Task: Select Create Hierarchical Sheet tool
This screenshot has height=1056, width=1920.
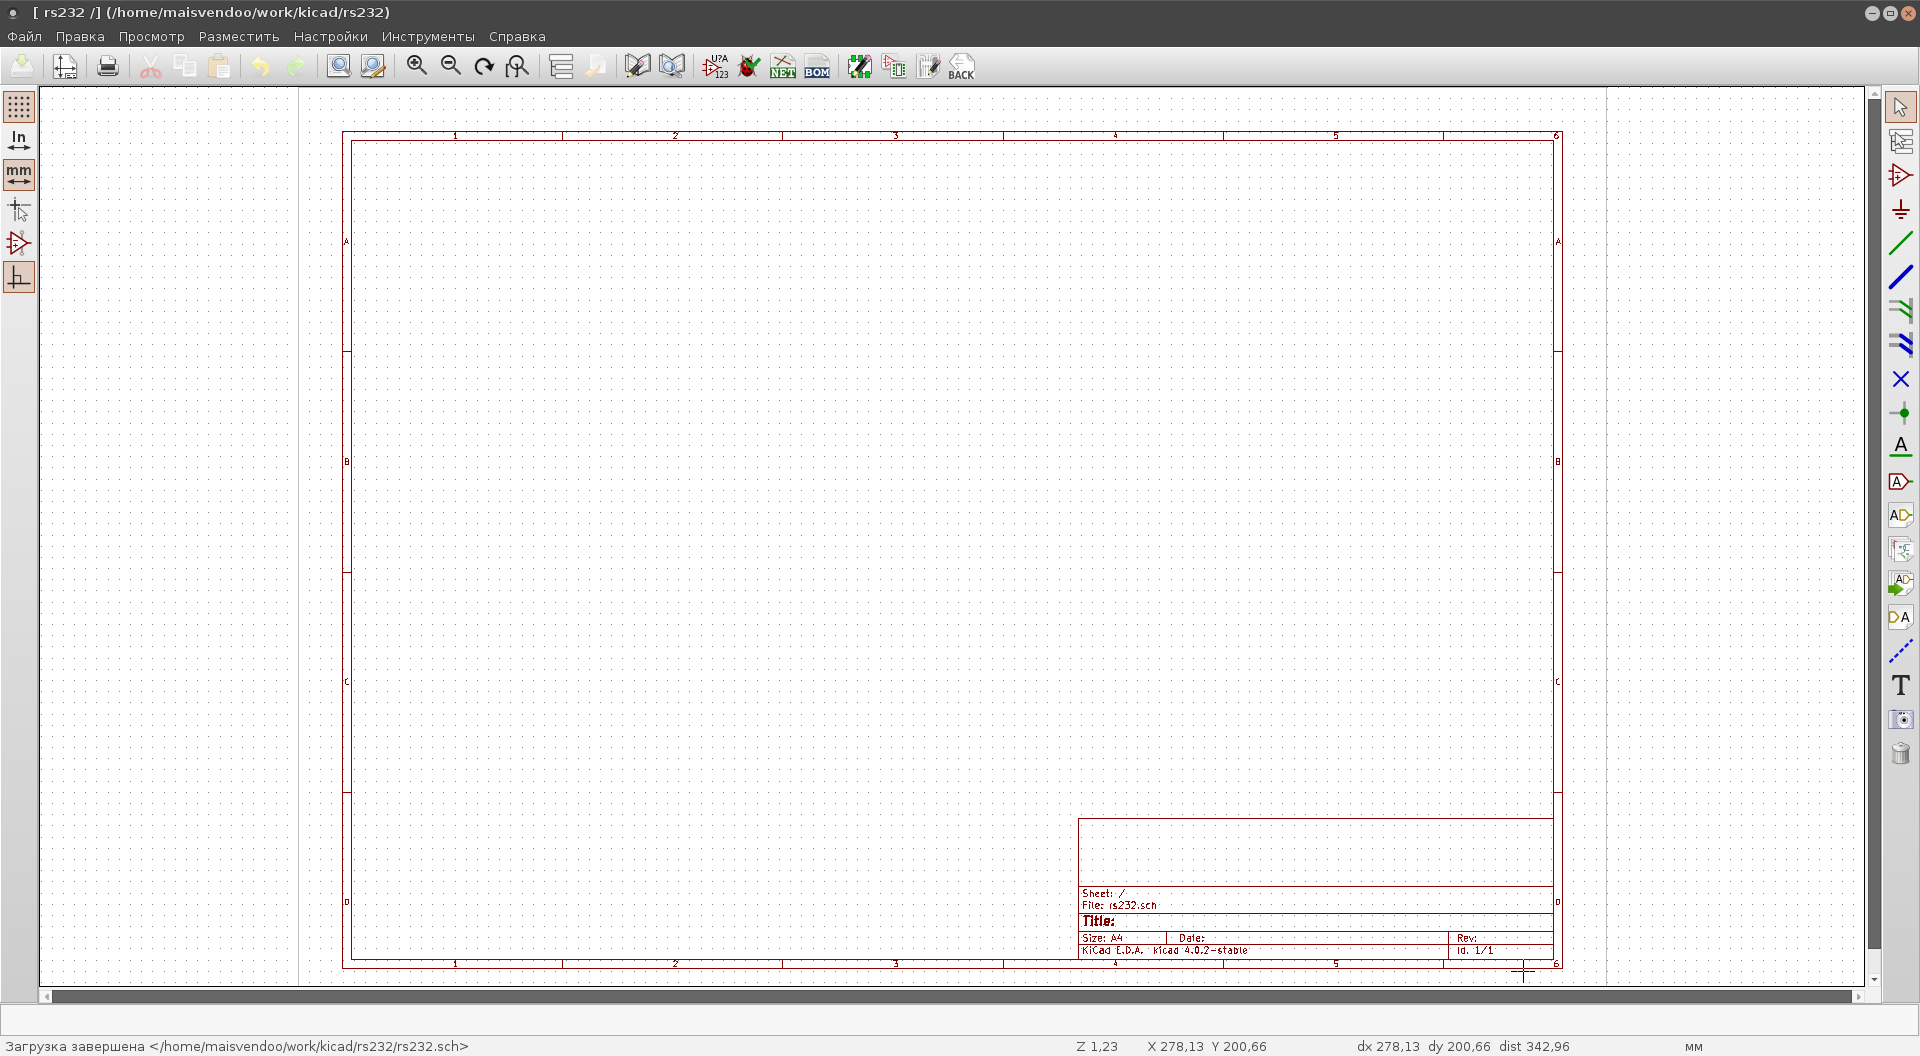Action: [x=1901, y=549]
